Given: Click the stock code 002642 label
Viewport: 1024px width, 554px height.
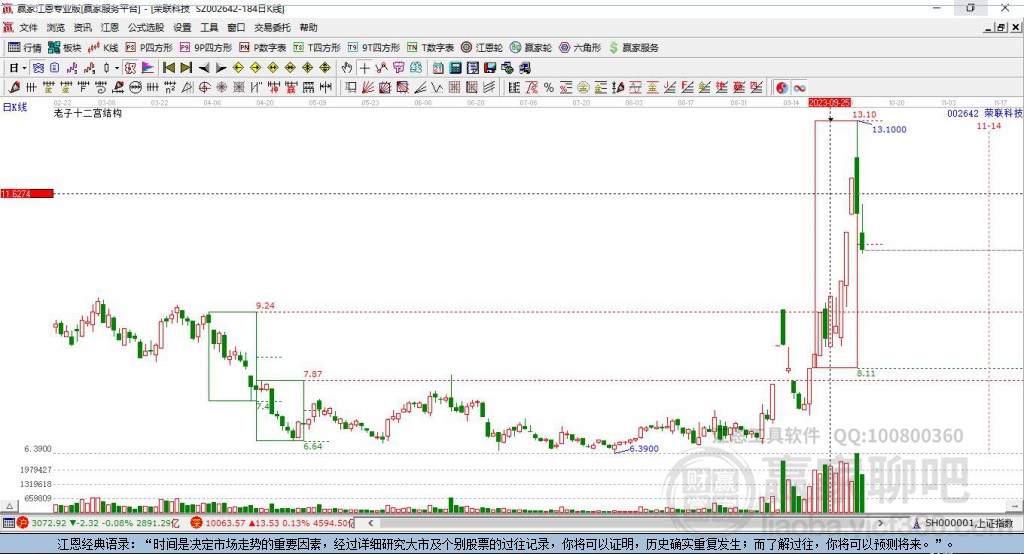Looking at the screenshot, I should 963,113.
